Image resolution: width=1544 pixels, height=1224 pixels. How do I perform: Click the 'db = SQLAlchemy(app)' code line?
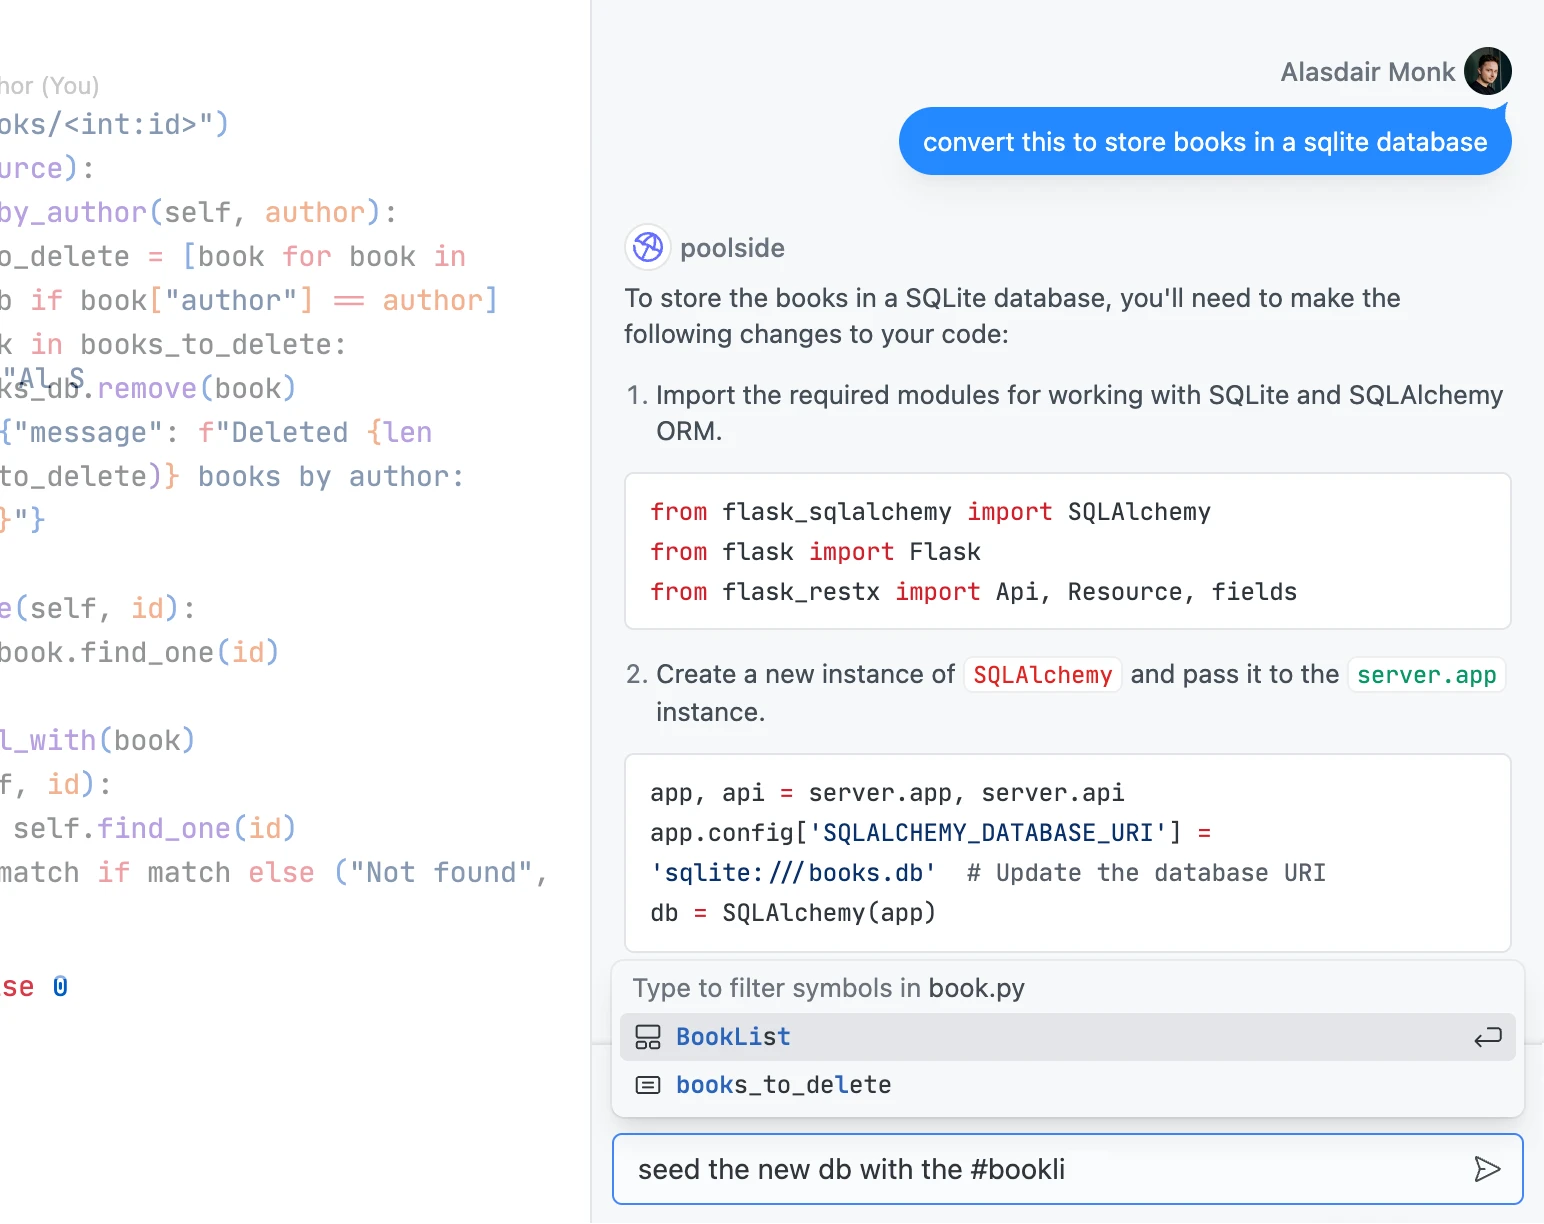(x=793, y=913)
